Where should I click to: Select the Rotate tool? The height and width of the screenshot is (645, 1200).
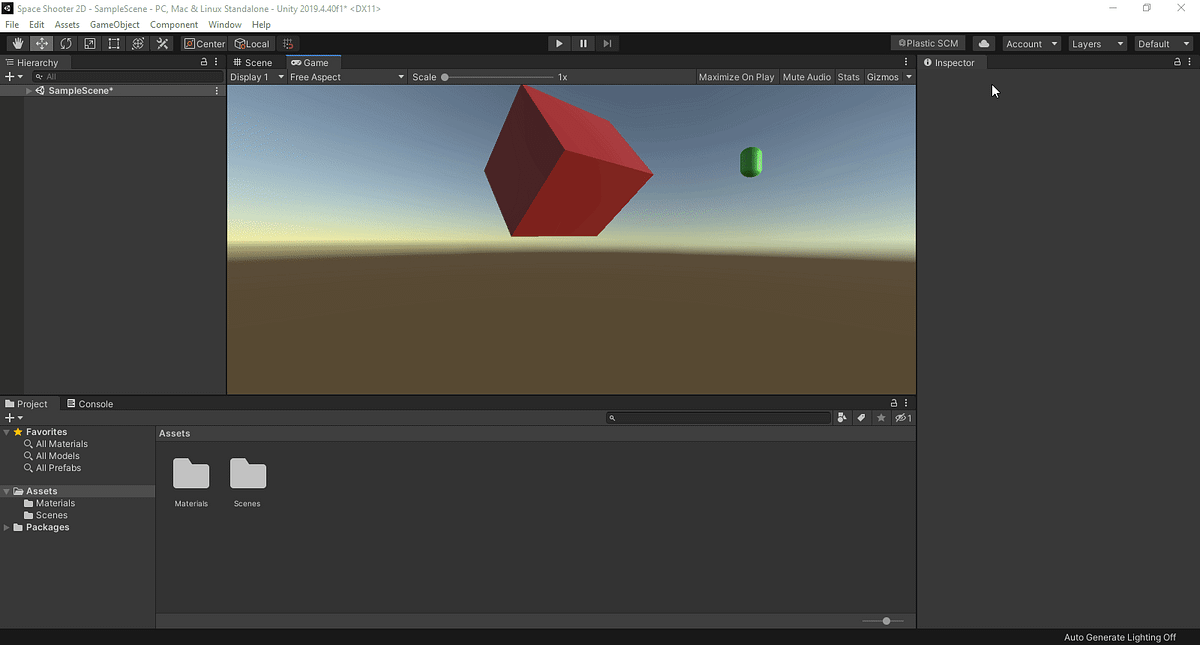[x=65, y=43]
